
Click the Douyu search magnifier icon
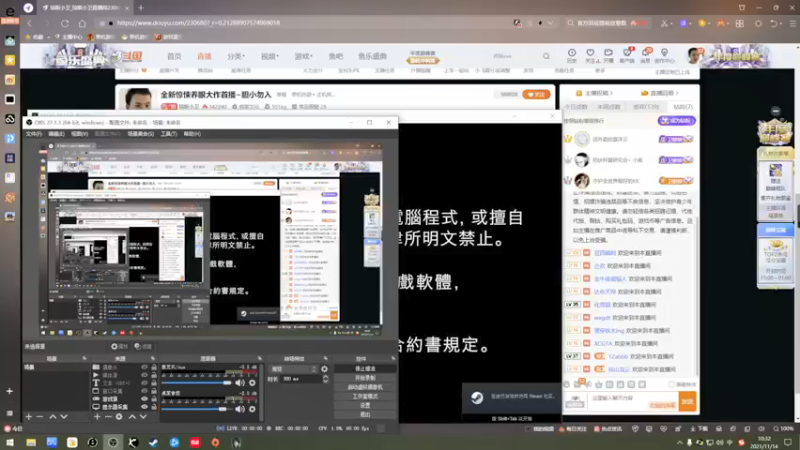click(x=546, y=56)
